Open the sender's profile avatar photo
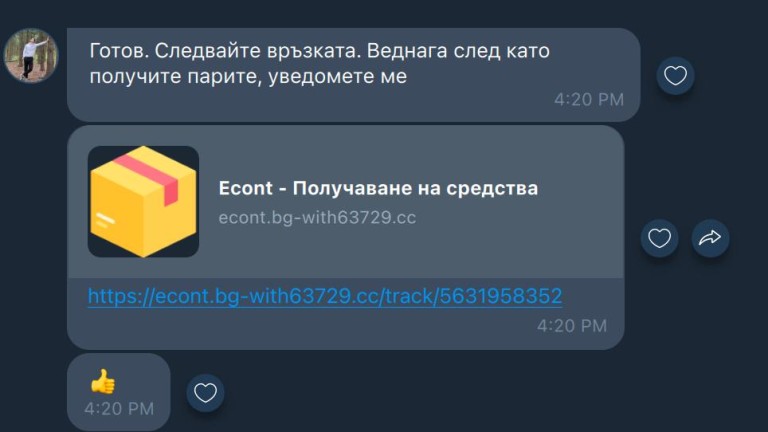The image size is (768, 432). [30, 55]
